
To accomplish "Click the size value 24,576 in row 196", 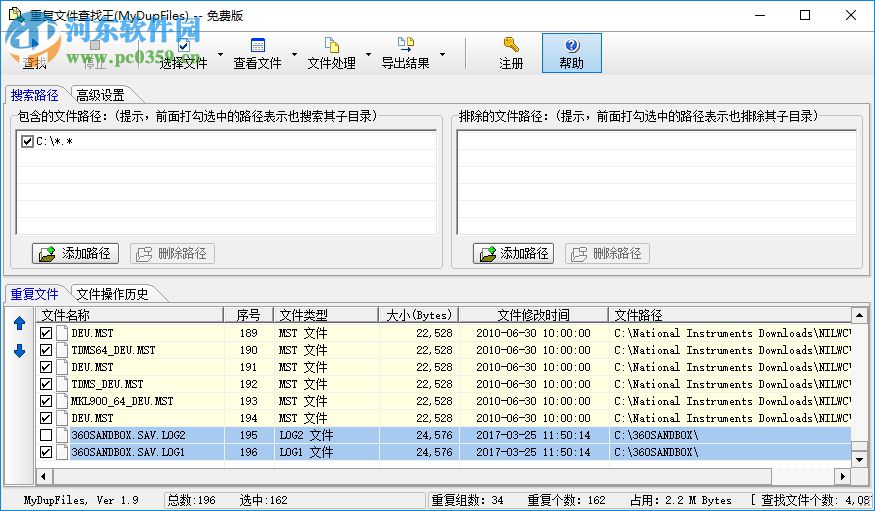I will pyautogui.click(x=434, y=452).
